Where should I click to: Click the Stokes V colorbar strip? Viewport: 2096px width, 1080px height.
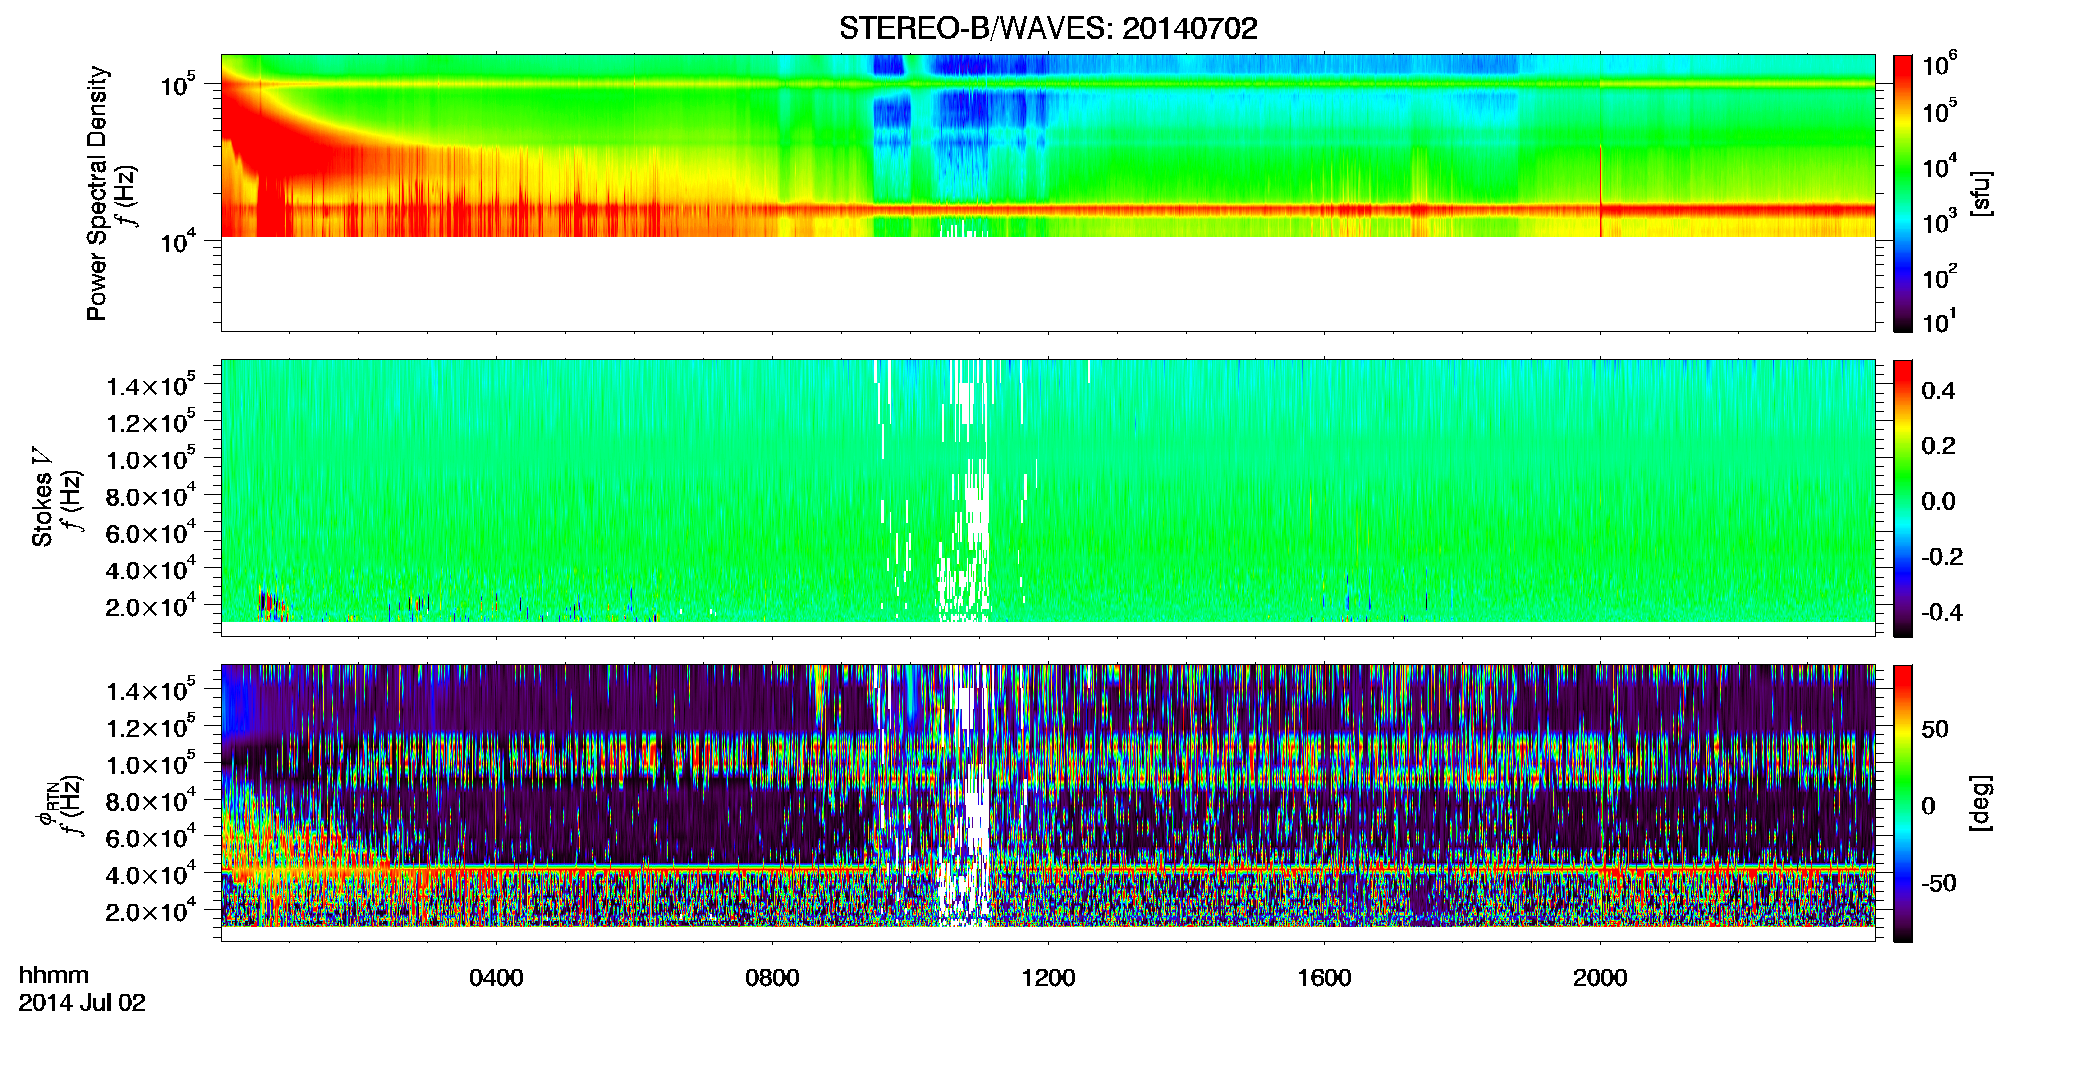pyautogui.click(x=1903, y=498)
